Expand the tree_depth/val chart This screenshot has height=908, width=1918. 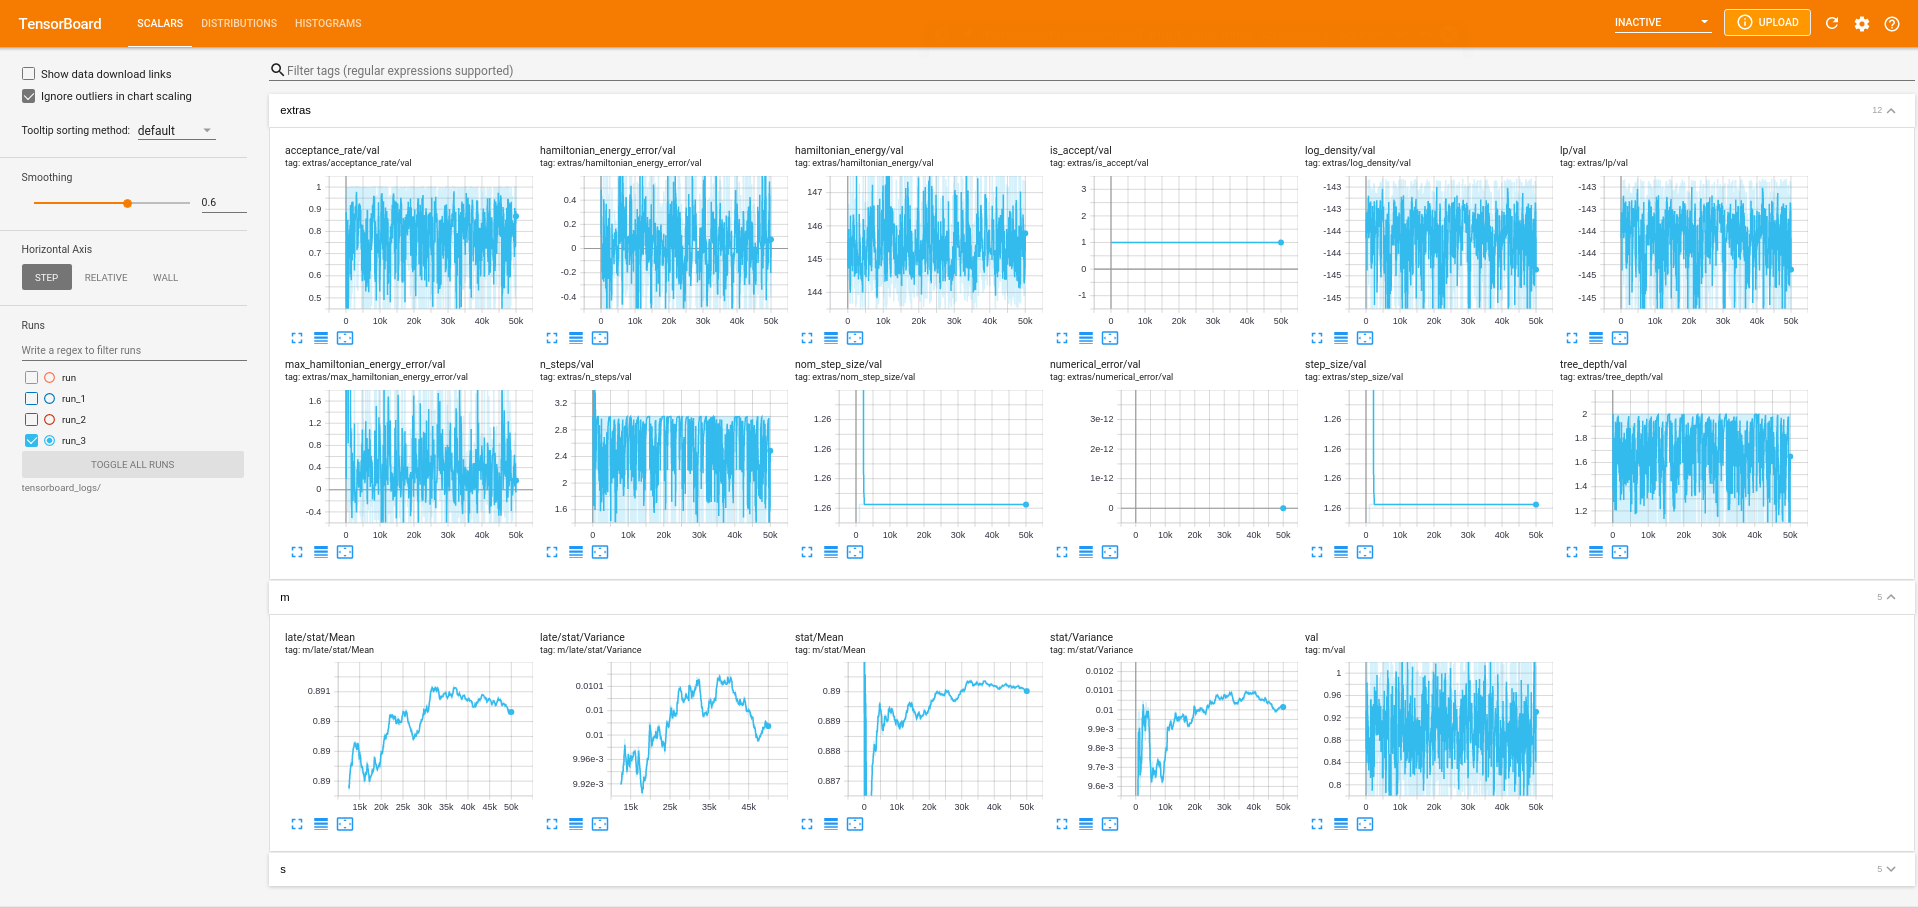coord(1571,552)
